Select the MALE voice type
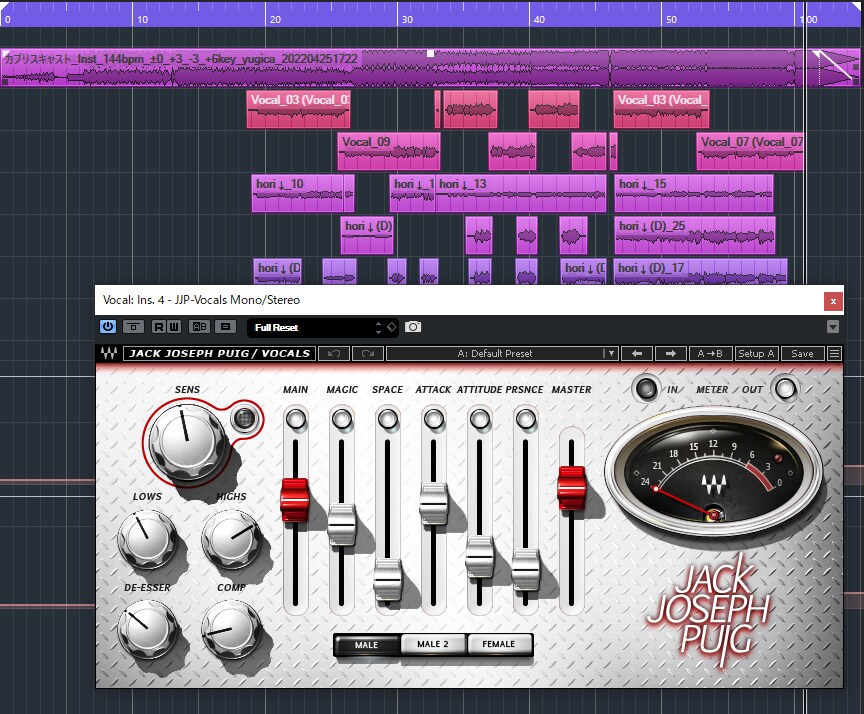The width and height of the screenshot is (864, 714). (366, 645)
